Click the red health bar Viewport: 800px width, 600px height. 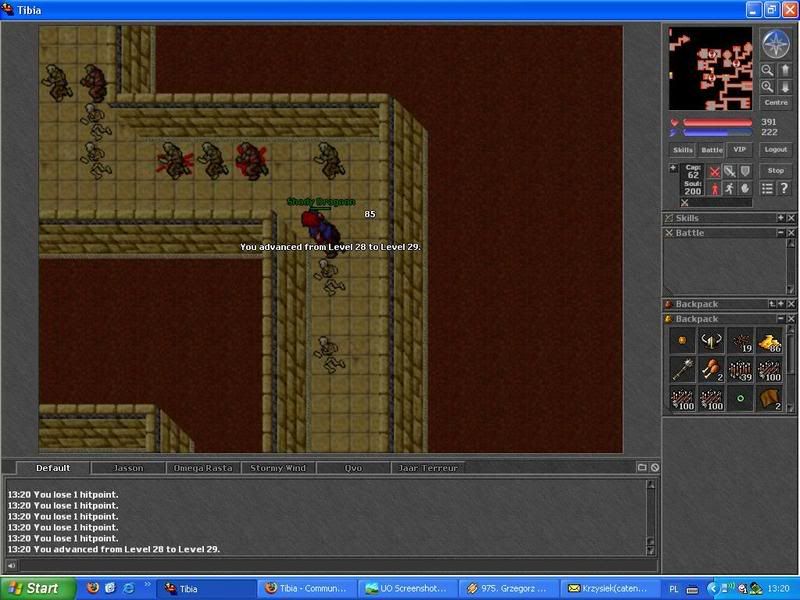coord(717,122)
